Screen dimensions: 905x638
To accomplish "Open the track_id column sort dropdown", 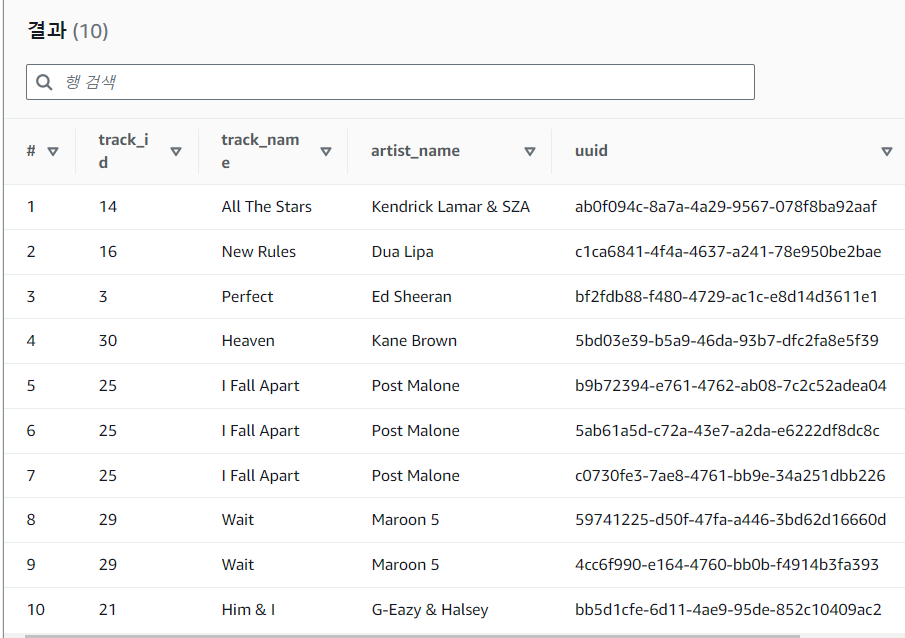I will (x=176, y=151).
